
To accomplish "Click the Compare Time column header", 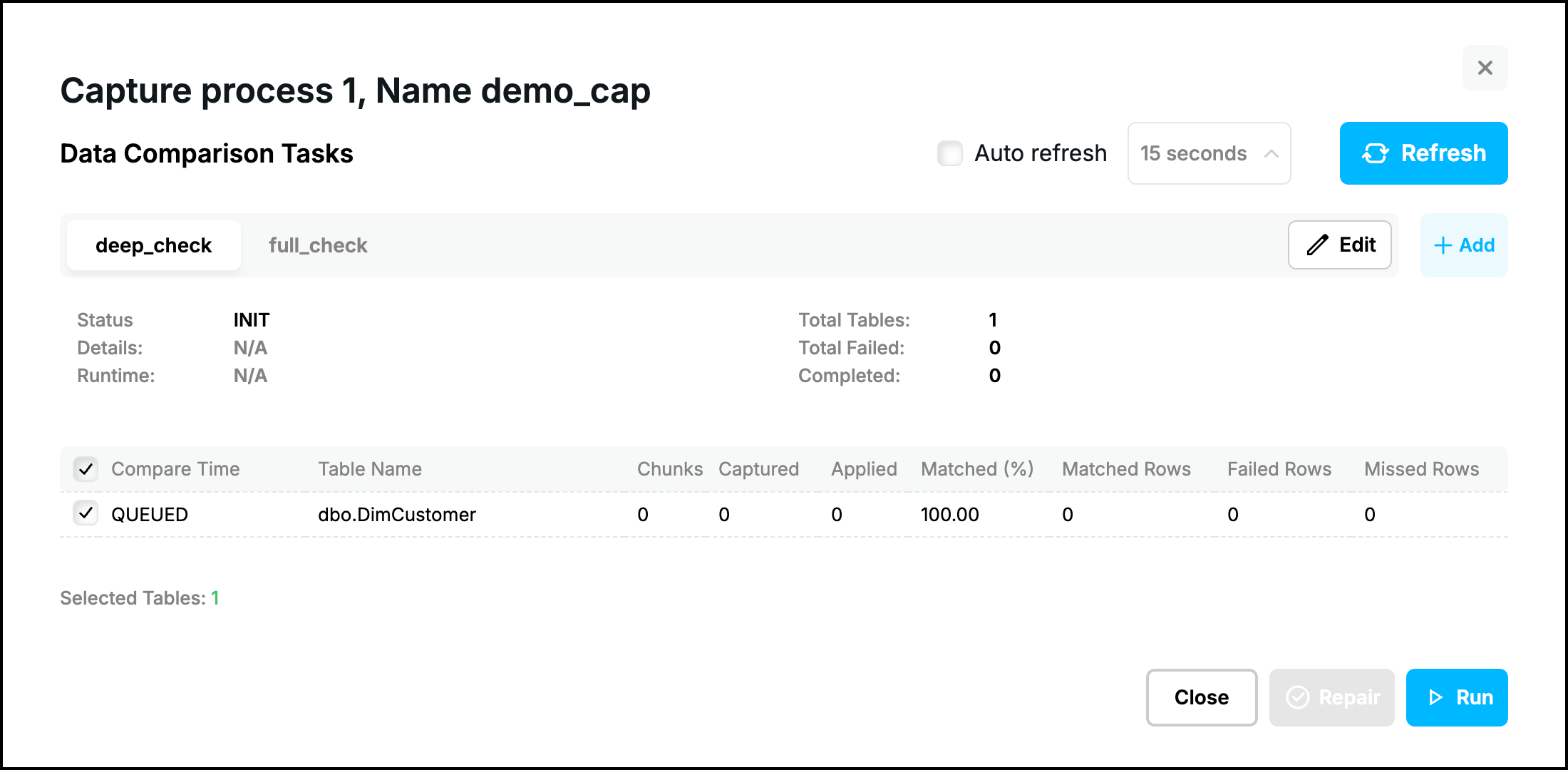I will point(176,469).
